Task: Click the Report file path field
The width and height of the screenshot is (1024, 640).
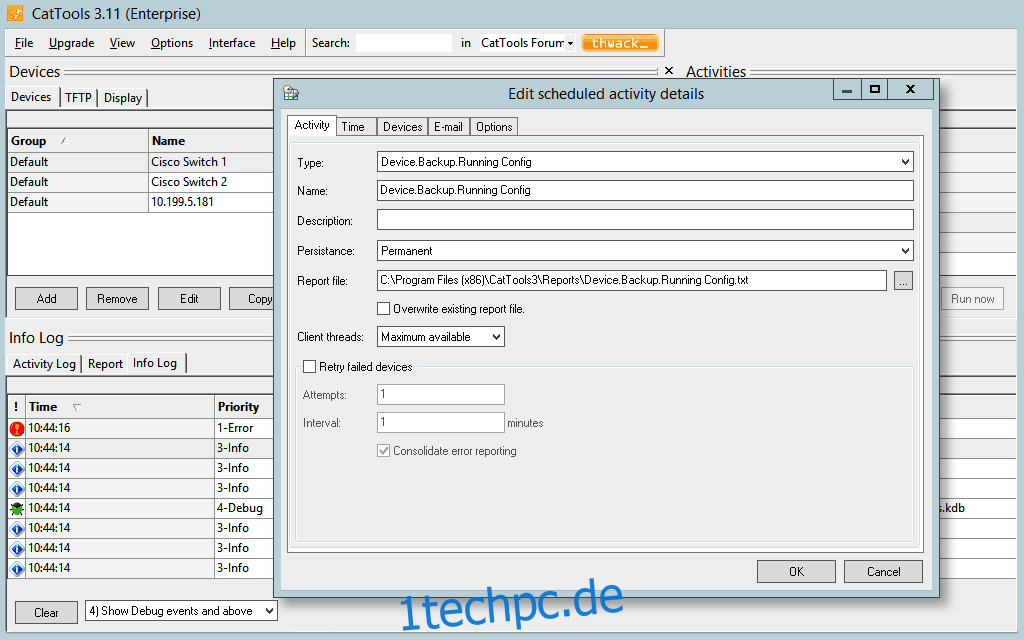Action: tap(632, 280)
